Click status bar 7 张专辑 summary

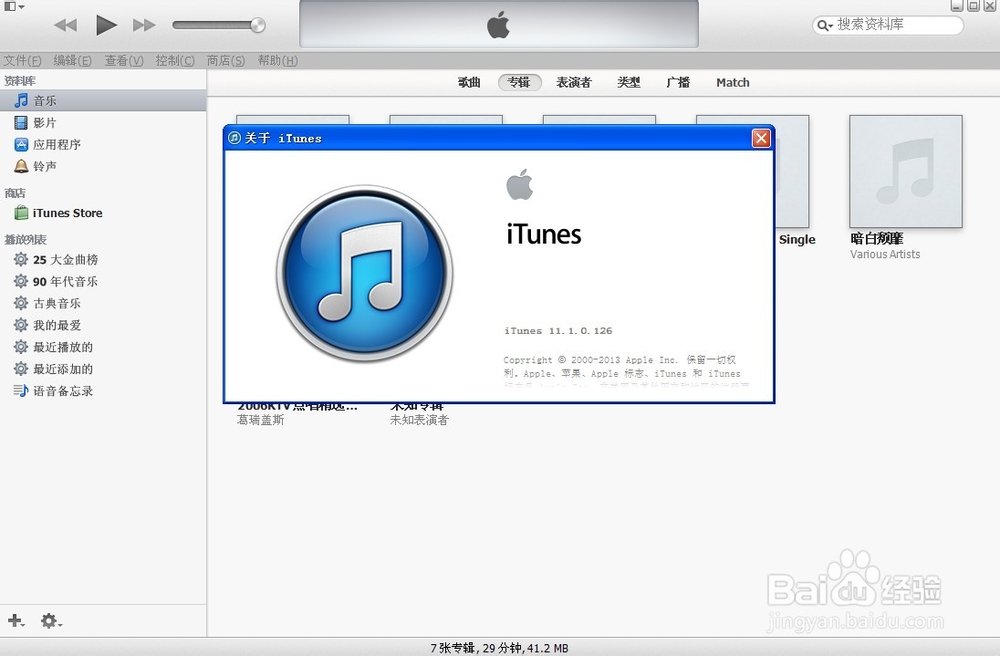click(499, 648)
